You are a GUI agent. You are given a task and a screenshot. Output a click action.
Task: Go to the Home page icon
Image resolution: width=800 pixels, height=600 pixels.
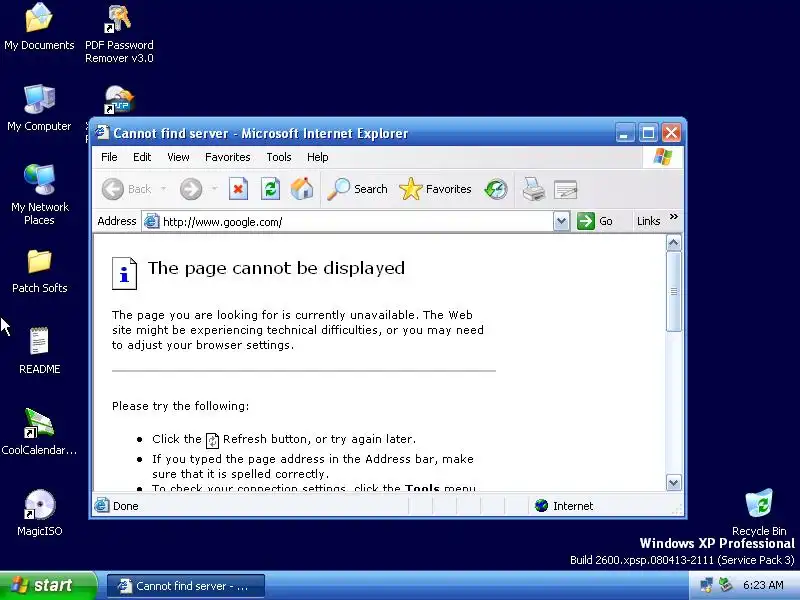[x=302, y=189]
